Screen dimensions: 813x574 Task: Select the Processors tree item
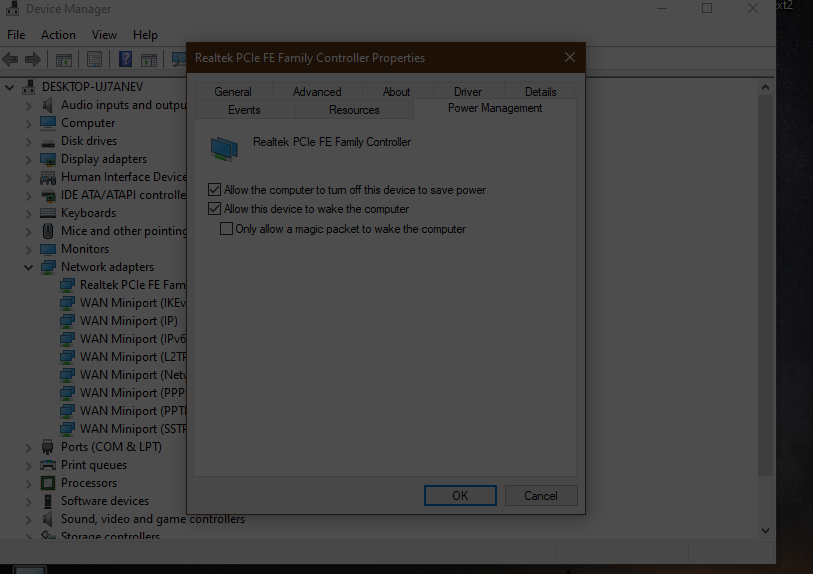(x=89, y=483)
